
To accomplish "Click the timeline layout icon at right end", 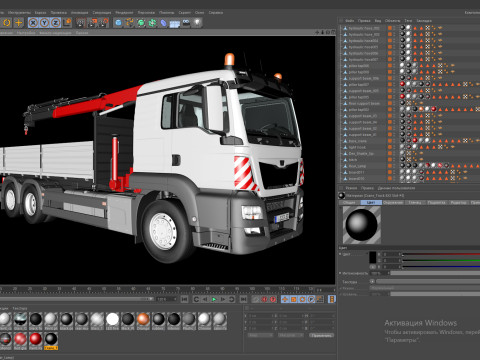I will 331,299.
